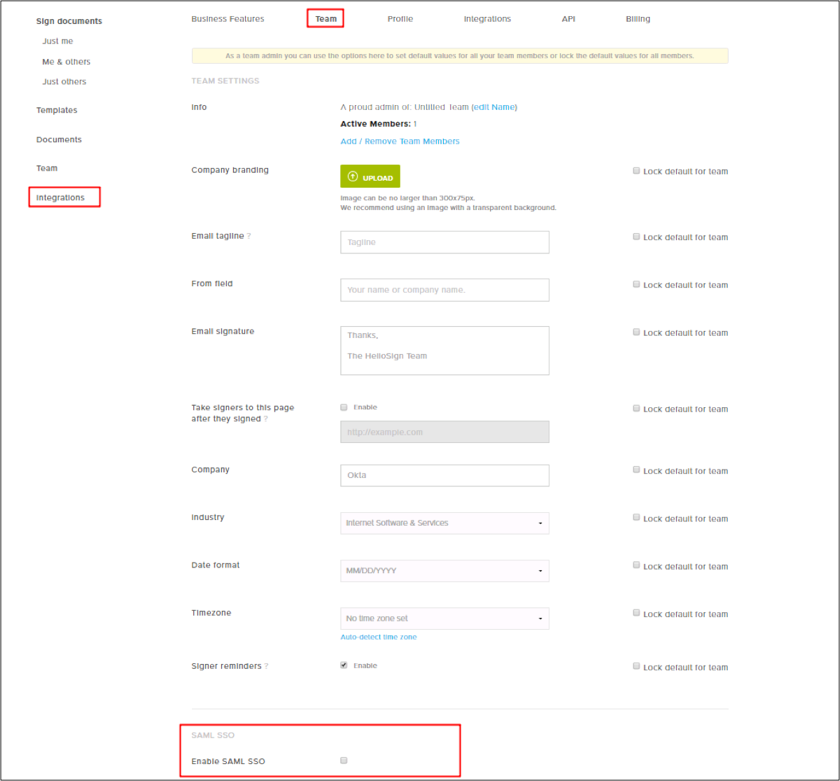The width and height of the screenshot is (840, 781).
Task: Select Integrations in the left sidebar
Action: point(61,197)
